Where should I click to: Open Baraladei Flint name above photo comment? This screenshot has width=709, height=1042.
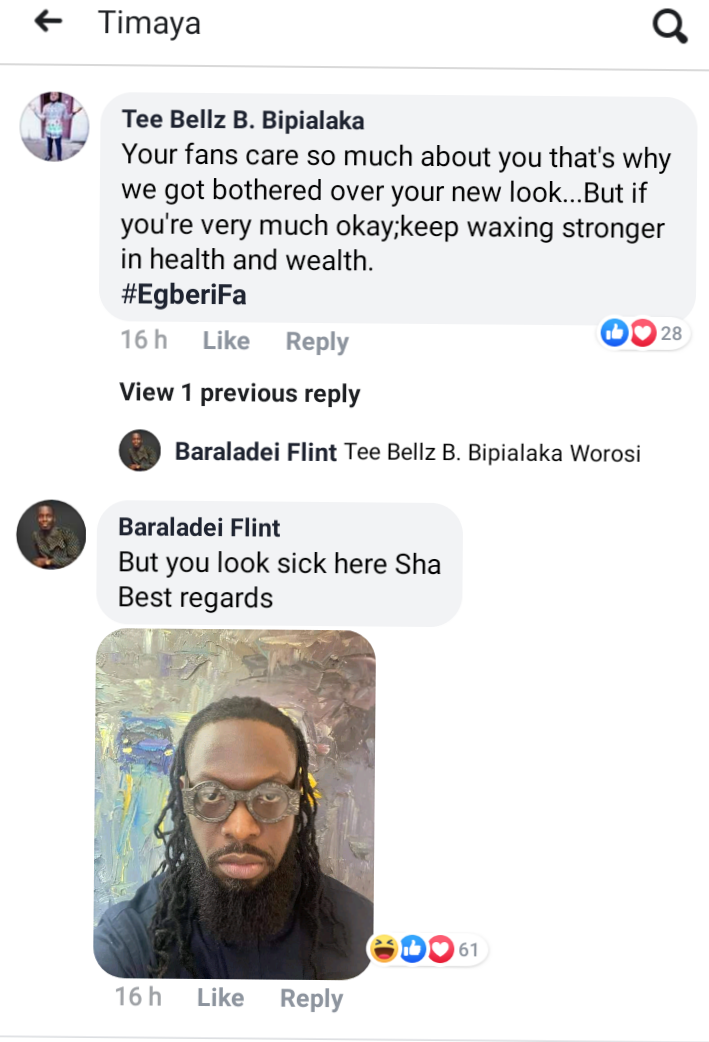[x=199, y=527]
